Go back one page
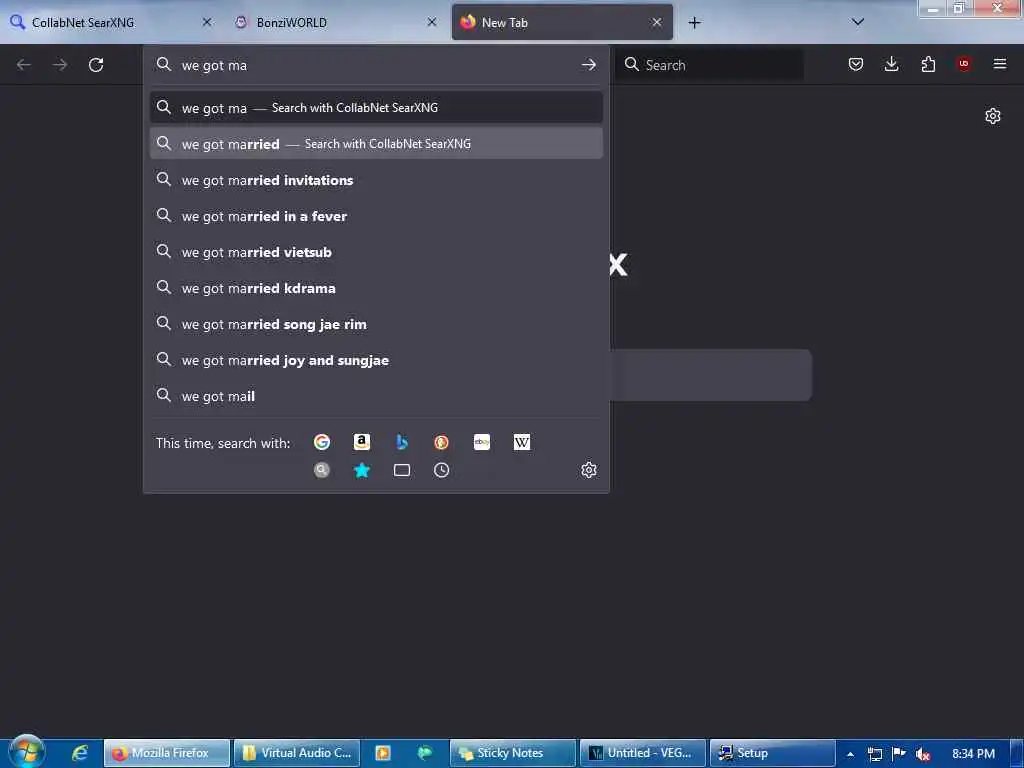Viewport: 1024px width, 768px height. [x=24, y=65]
